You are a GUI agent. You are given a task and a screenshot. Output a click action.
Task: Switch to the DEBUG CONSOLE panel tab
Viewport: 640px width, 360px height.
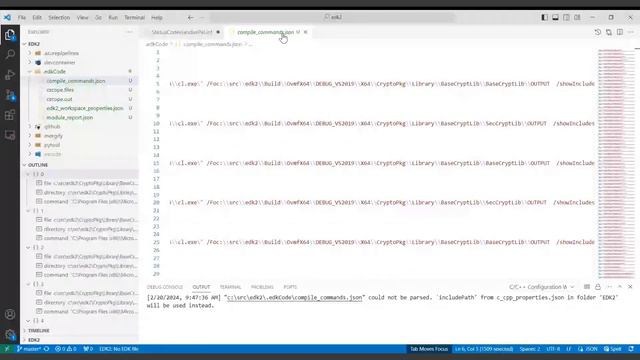click(164, 287)
